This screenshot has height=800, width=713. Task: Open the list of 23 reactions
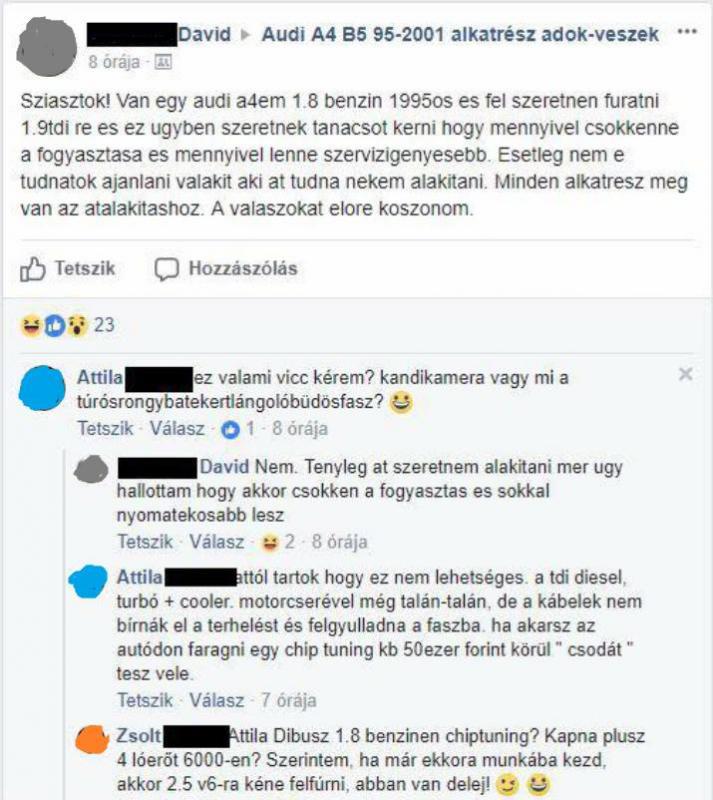coord(104,325)
